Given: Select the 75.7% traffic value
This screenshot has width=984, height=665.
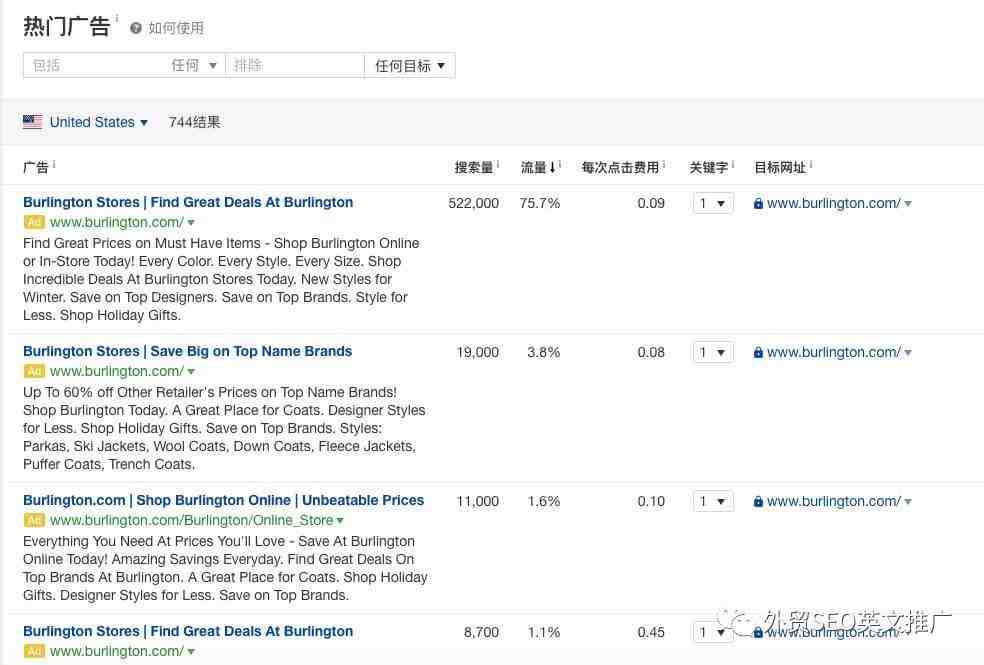Looking at the screenshot, I should tap(540, 203).
